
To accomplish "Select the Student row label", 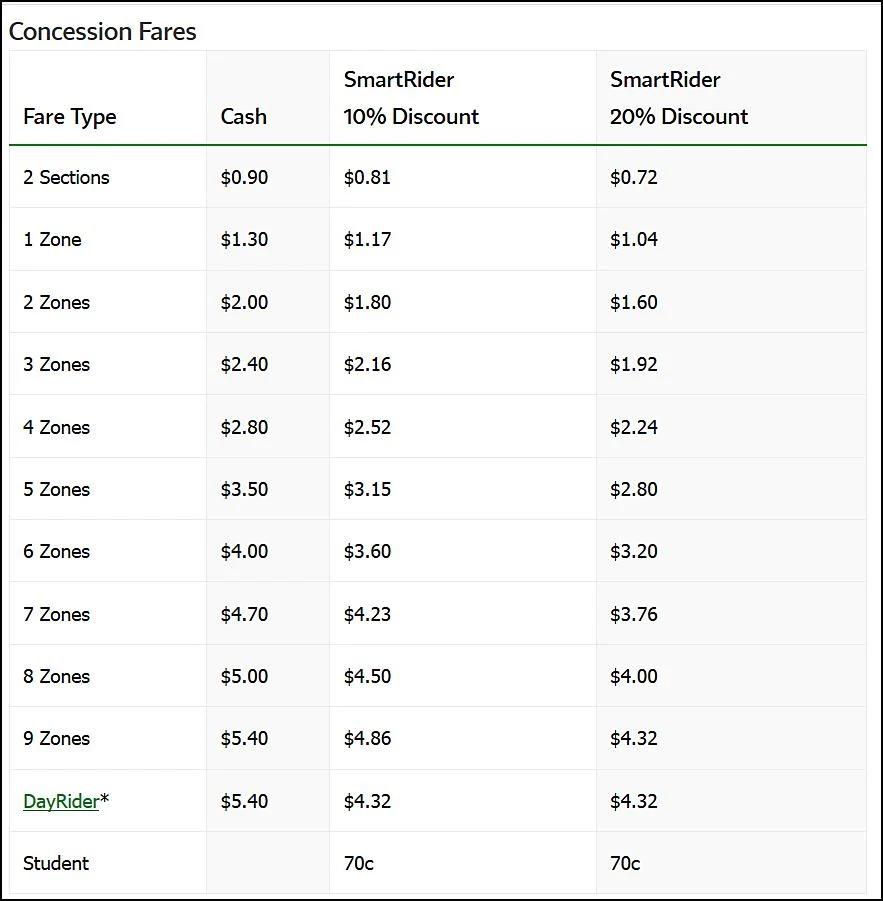I will click(56, 863).
